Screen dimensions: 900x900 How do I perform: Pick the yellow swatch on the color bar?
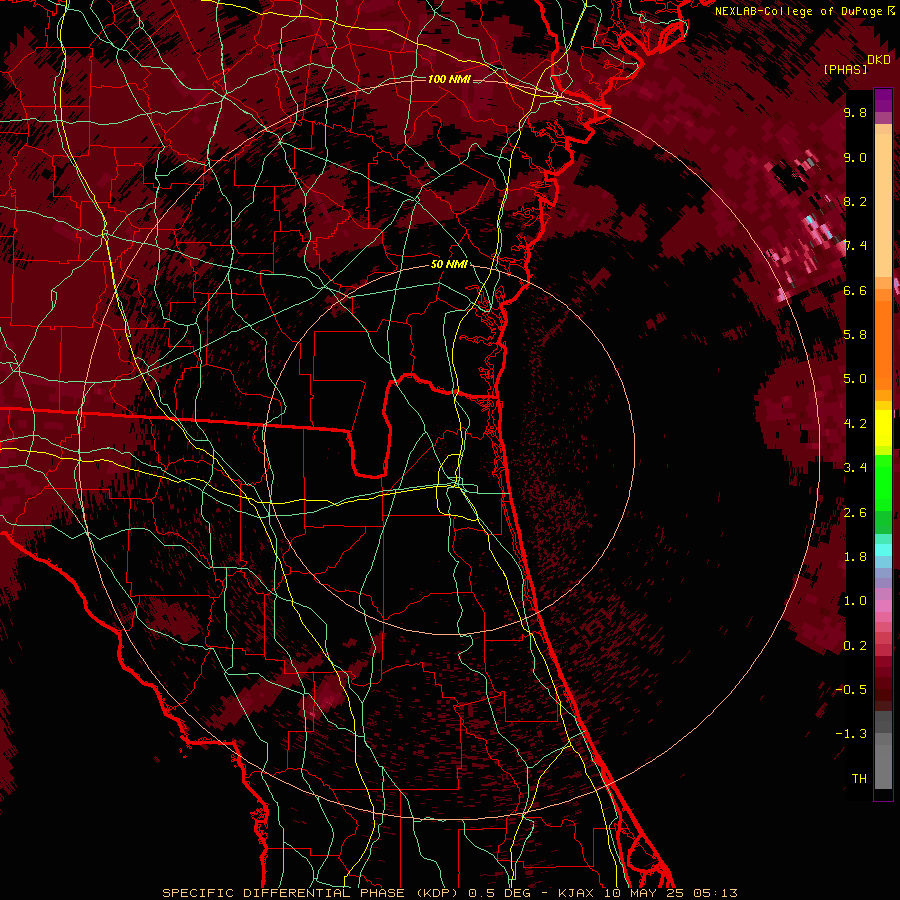coord(883,428)
